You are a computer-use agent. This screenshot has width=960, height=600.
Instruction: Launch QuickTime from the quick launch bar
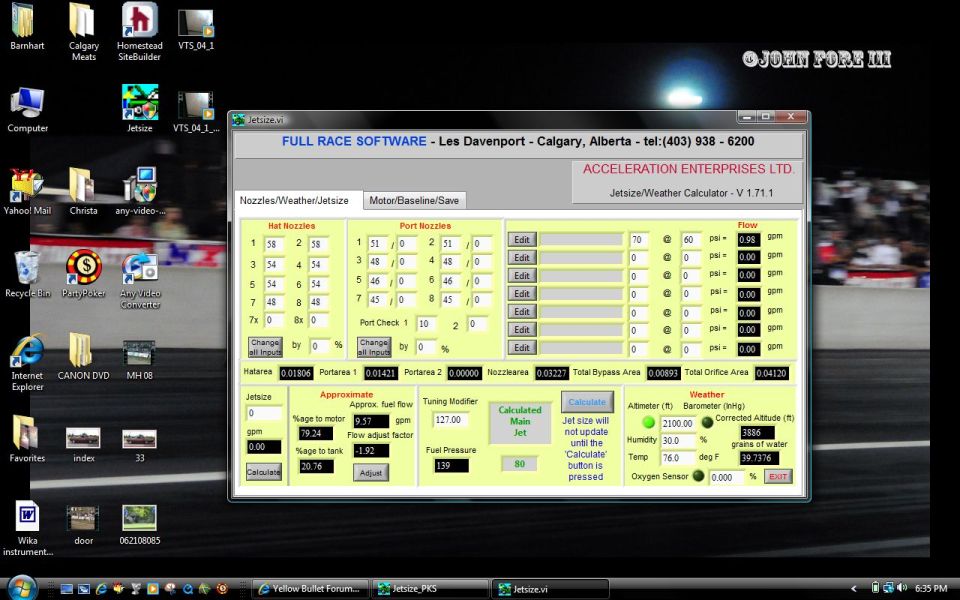tap(188, 589)
